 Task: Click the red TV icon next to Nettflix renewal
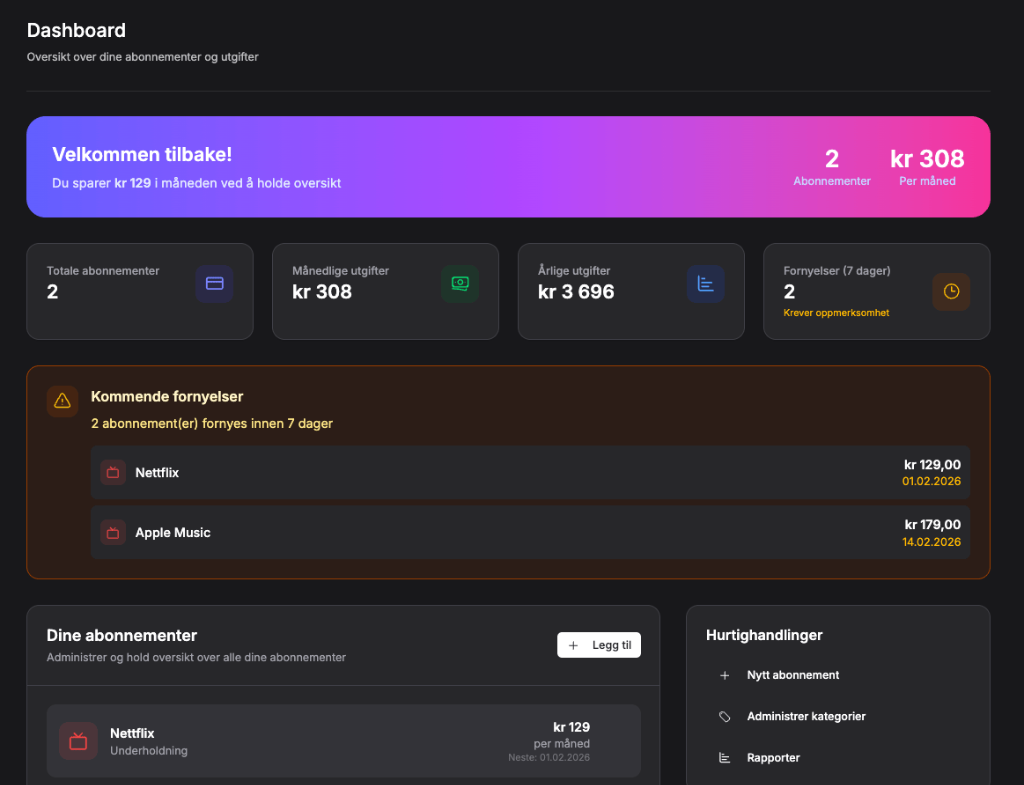[x=112, y=472]
